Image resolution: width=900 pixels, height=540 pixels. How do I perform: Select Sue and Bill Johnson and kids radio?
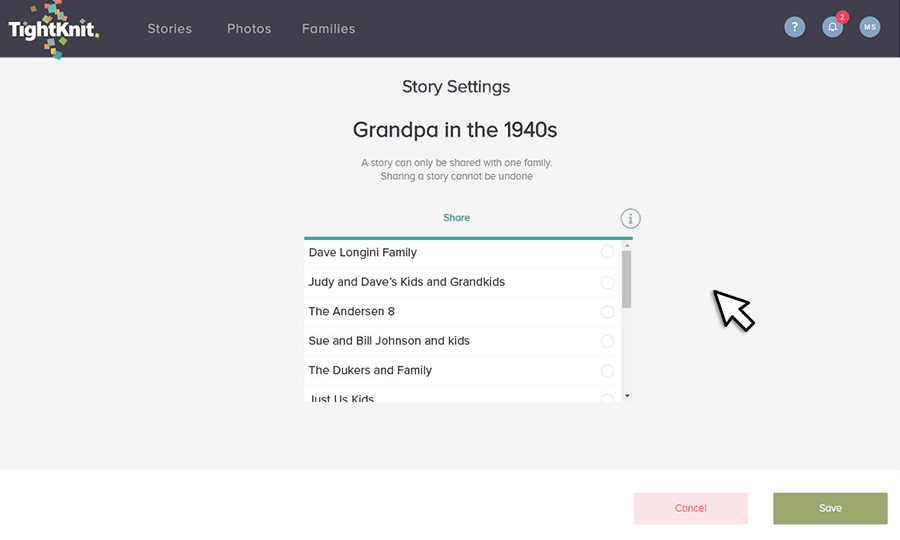pyautogui.click(x=607, y=341)
